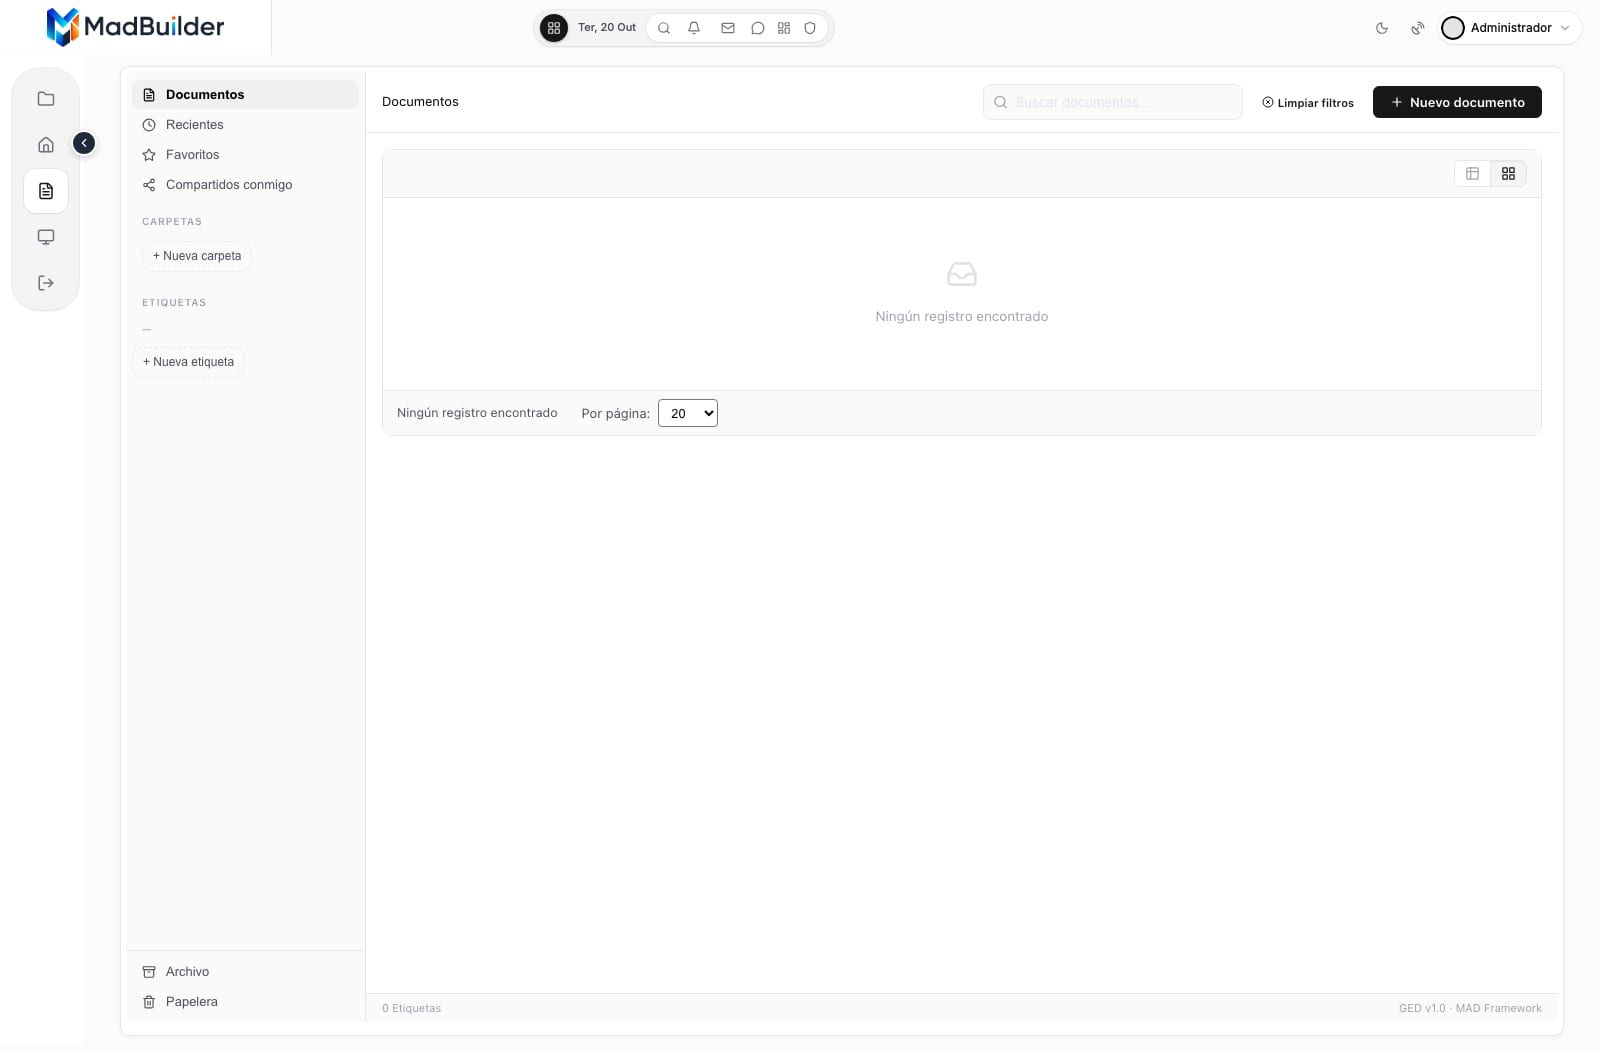Click the folder icon in left rail
The width and height of the screenshot is (1600, 1050).
46,99
